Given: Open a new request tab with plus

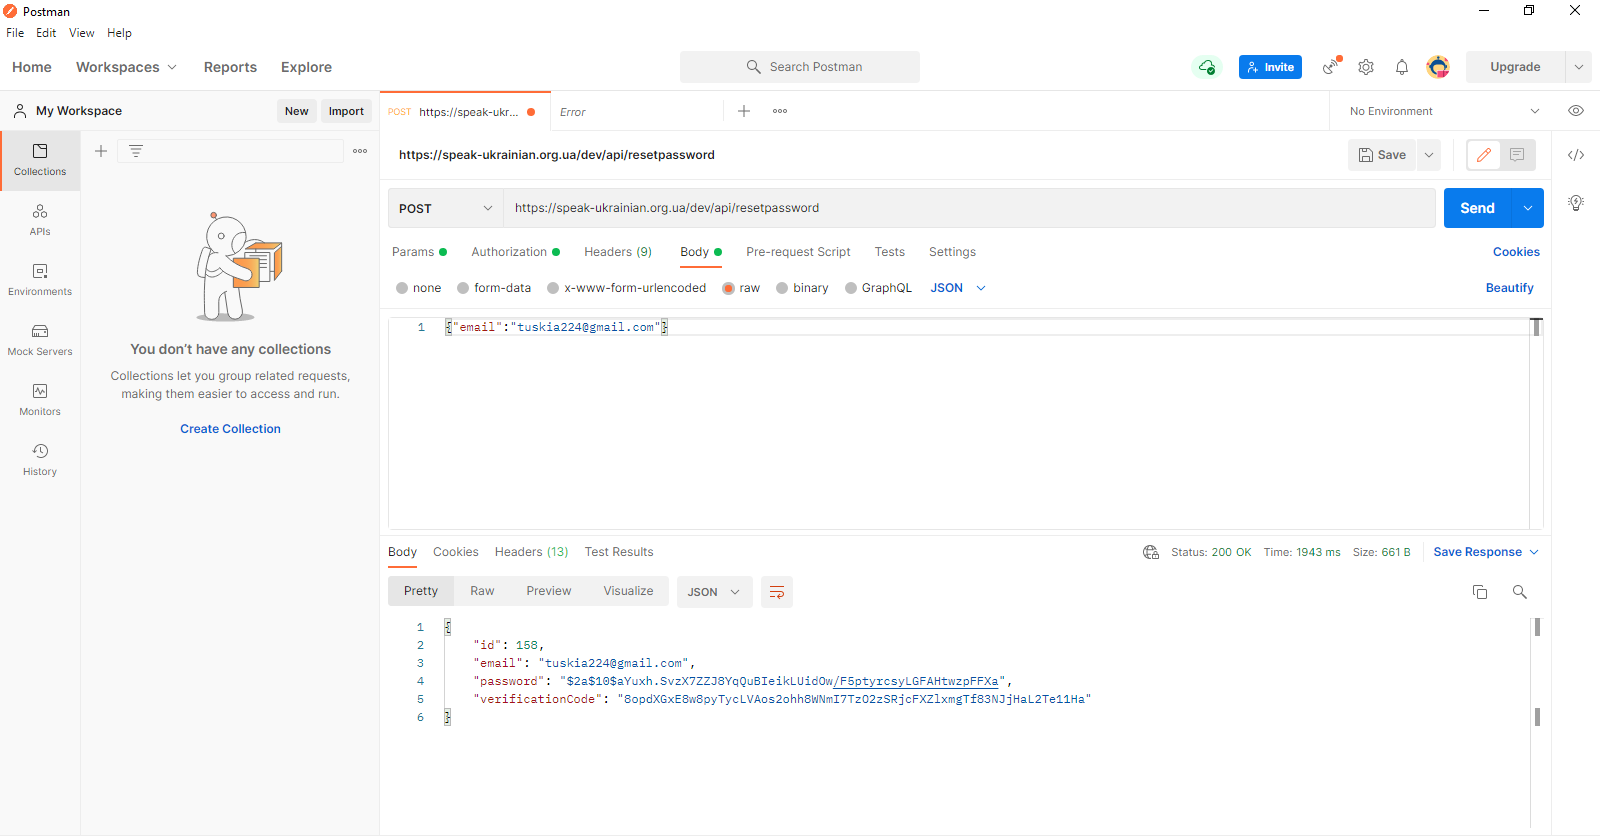Looking at the screenshot, I should tap(744, 111).
